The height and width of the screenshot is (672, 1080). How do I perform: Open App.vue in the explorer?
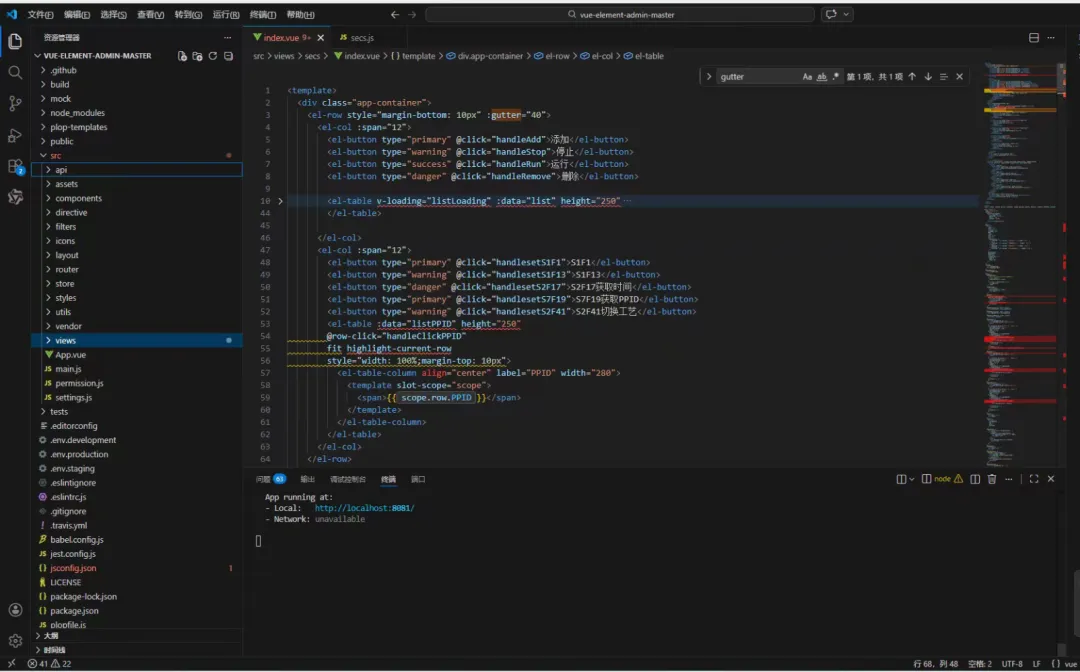137,355
